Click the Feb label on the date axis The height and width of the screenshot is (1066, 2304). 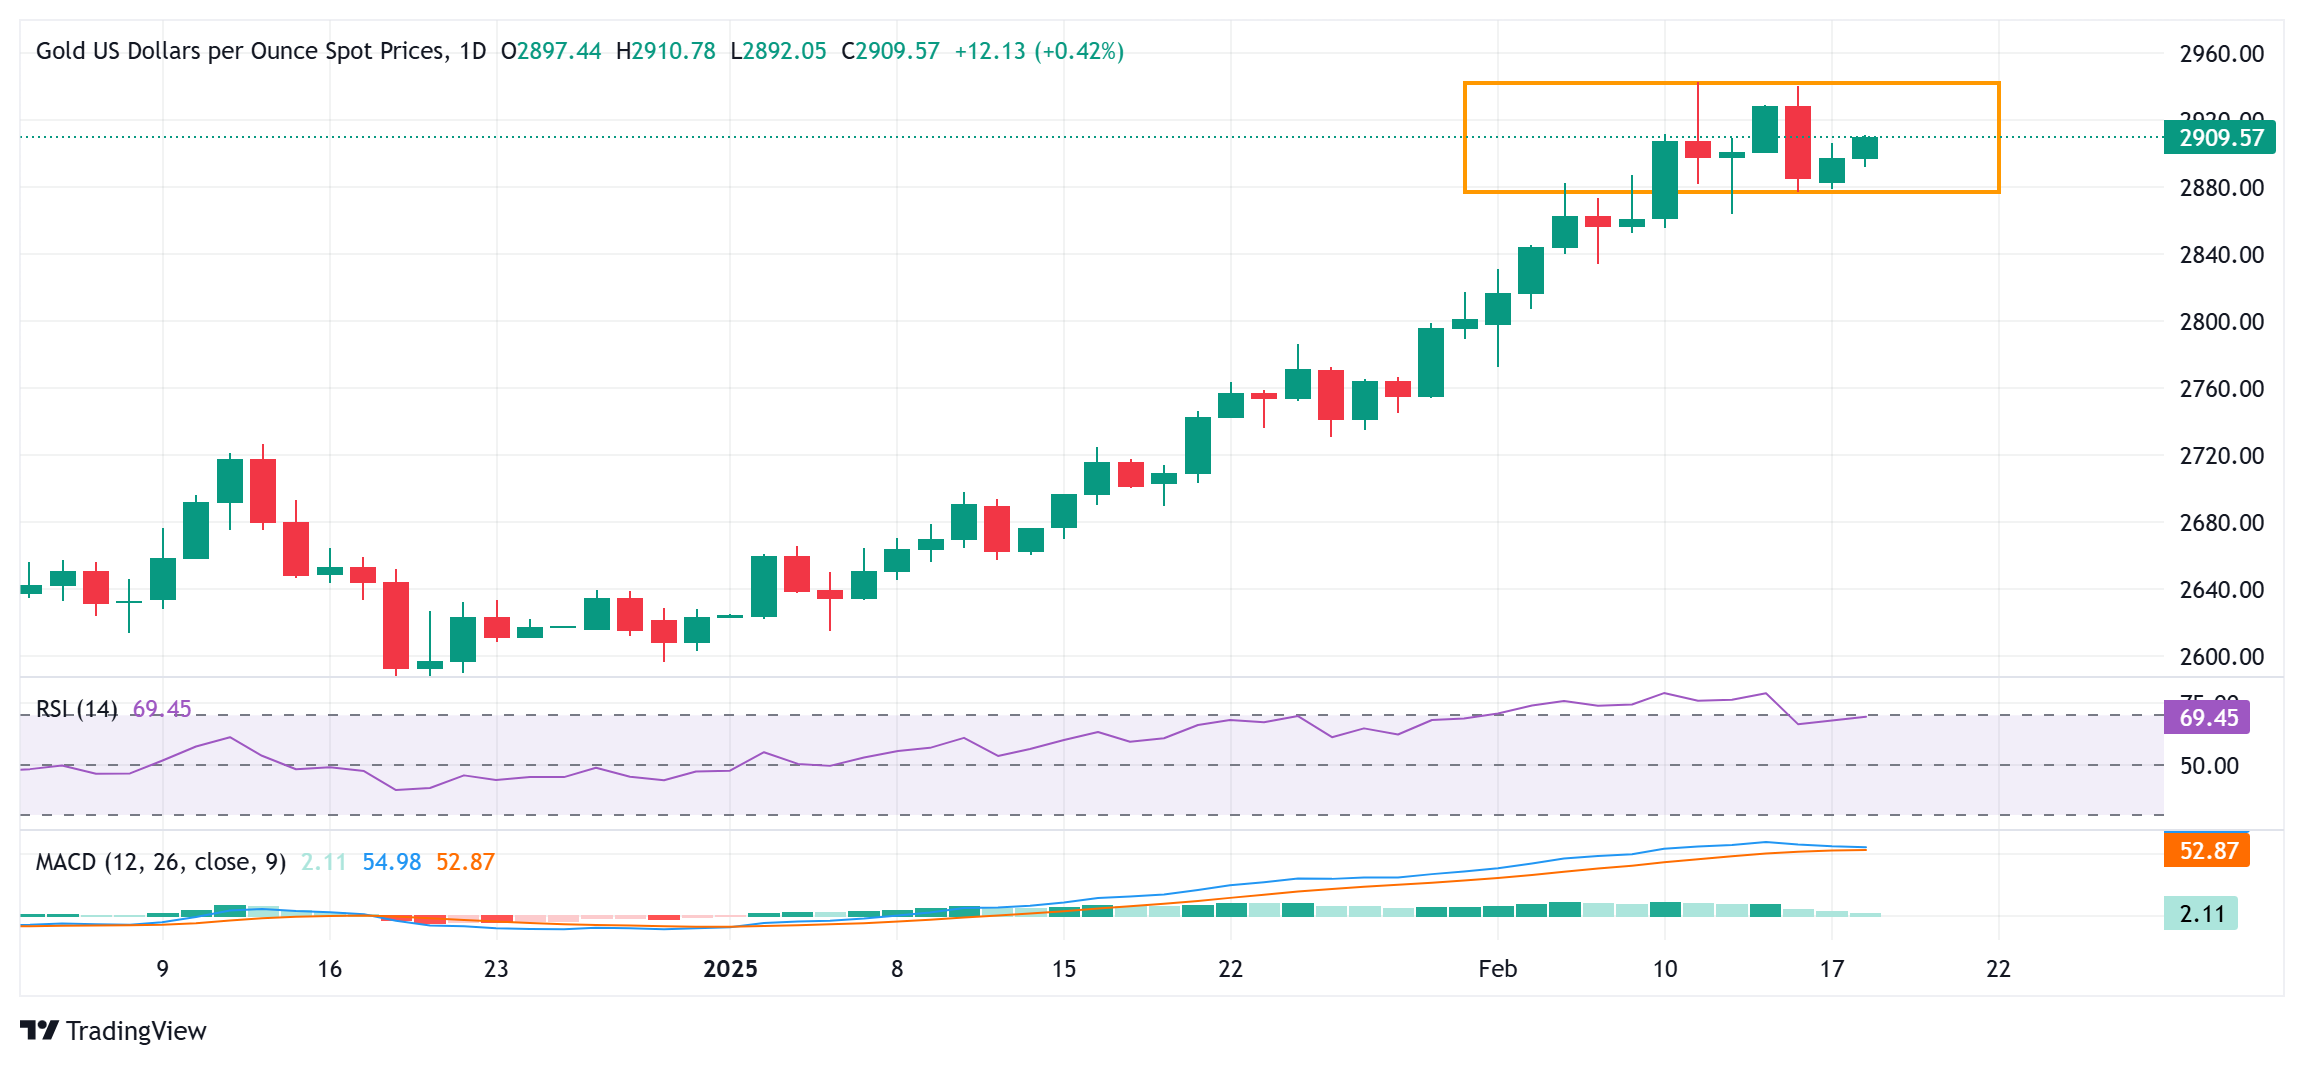[1497, 969]
